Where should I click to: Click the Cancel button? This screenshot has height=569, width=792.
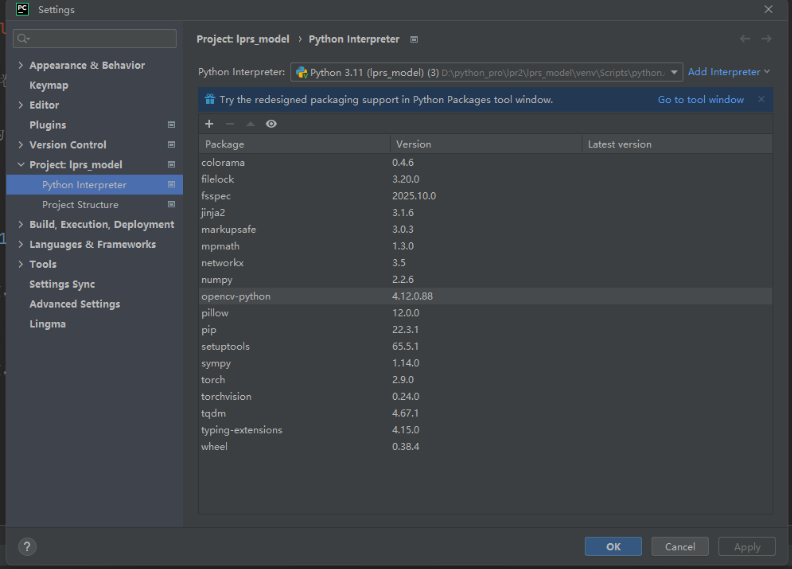680,546
